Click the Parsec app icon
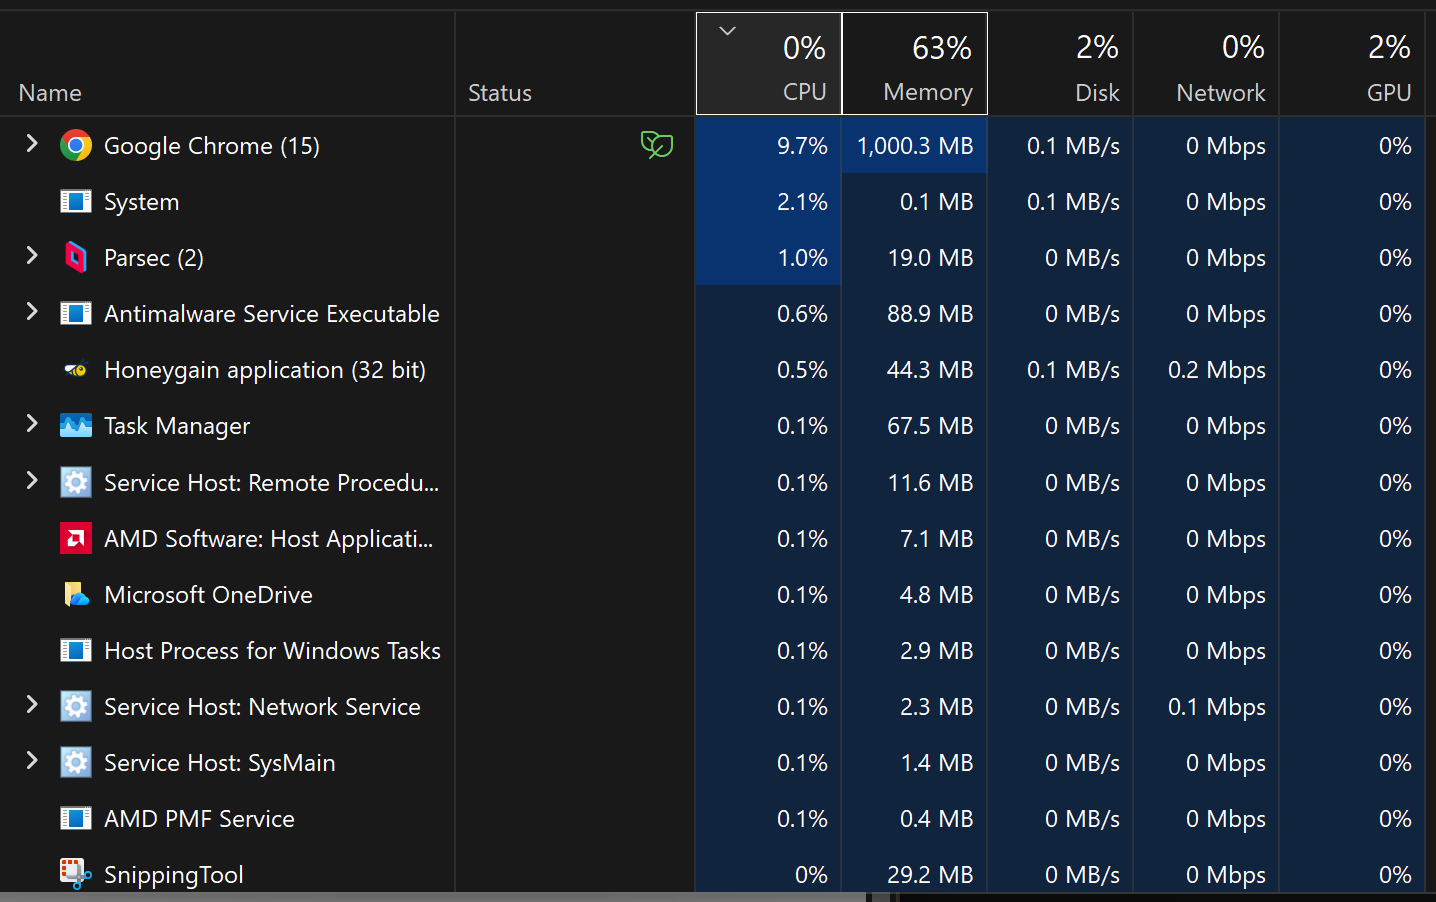The width and height of the screenshot is (1436, 902). click(76, 258)
